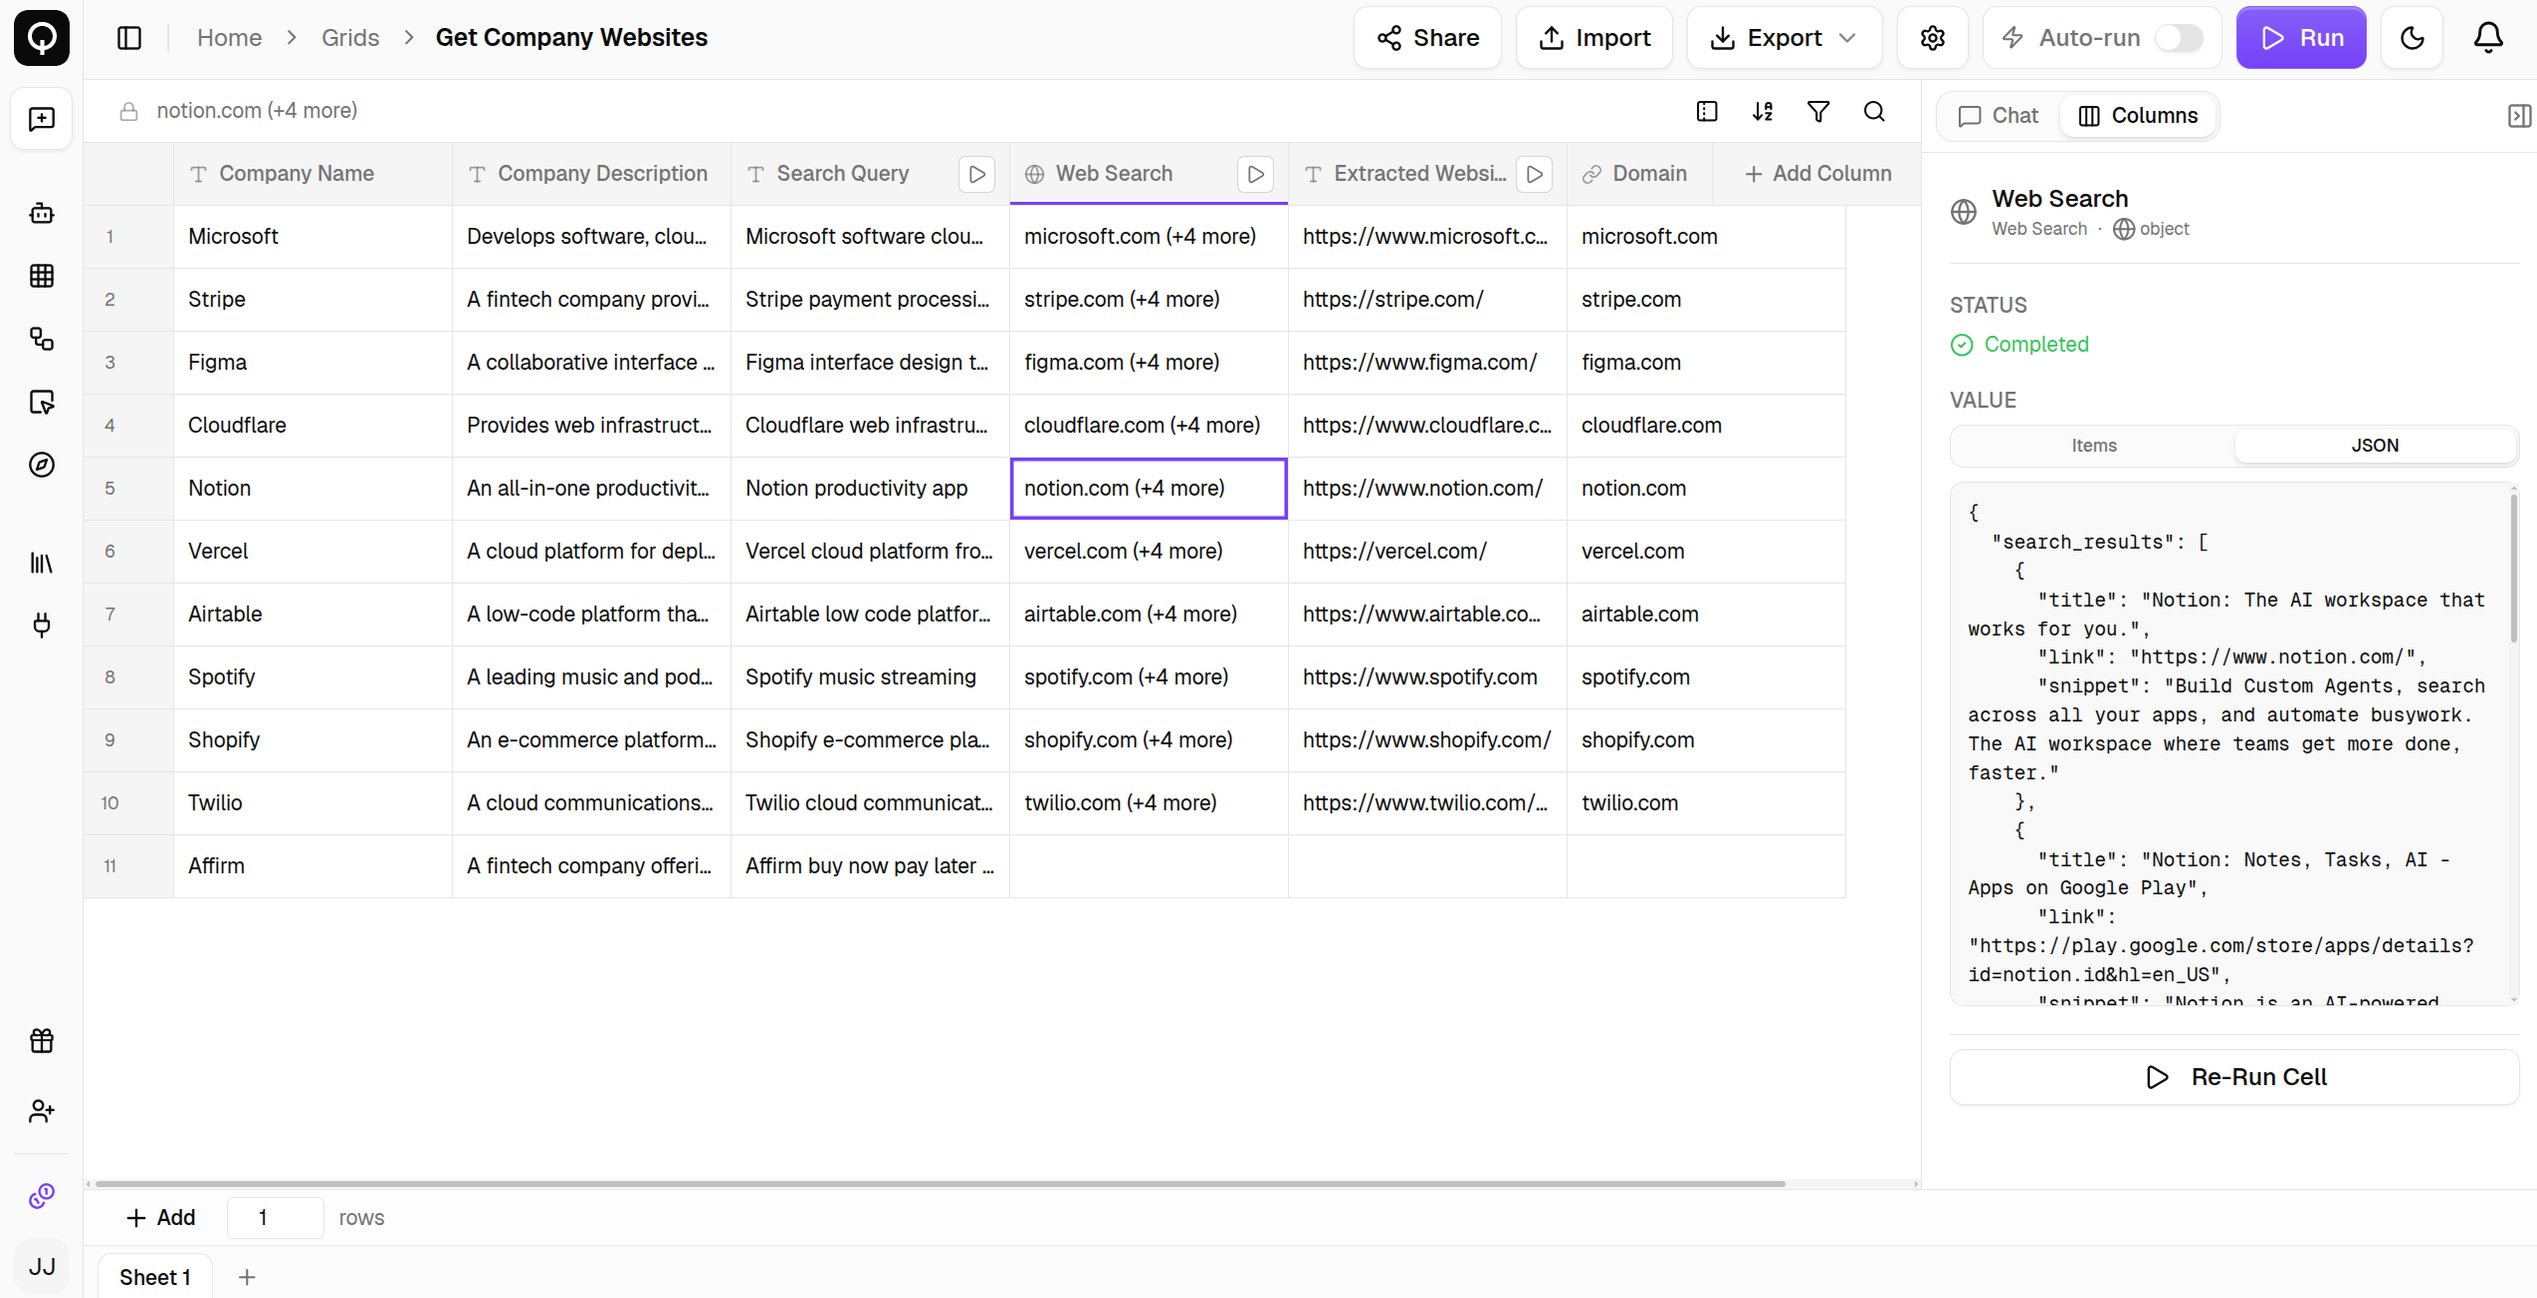This screenshot has width=2537, height=1298.
Task: Click the rows count input field
Action: (275, 1217)
